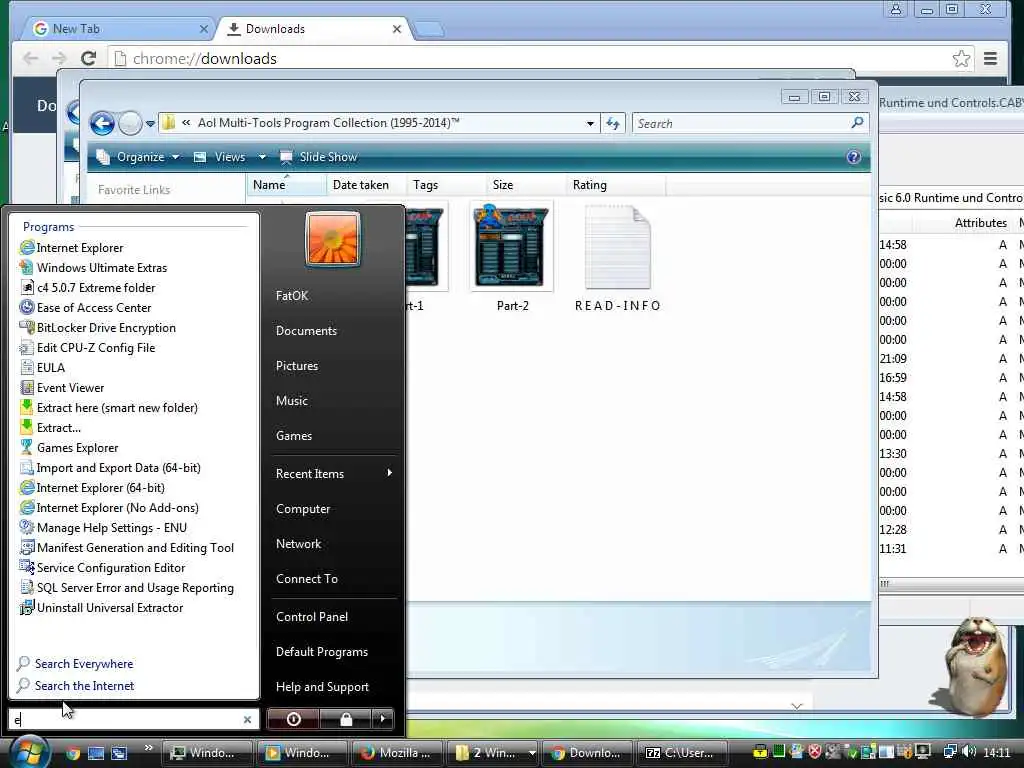This screenshot has height=768, width=1024.
Task: Click the volume icon in system tray
Action: pyautogui.click(x=968, y=752)
